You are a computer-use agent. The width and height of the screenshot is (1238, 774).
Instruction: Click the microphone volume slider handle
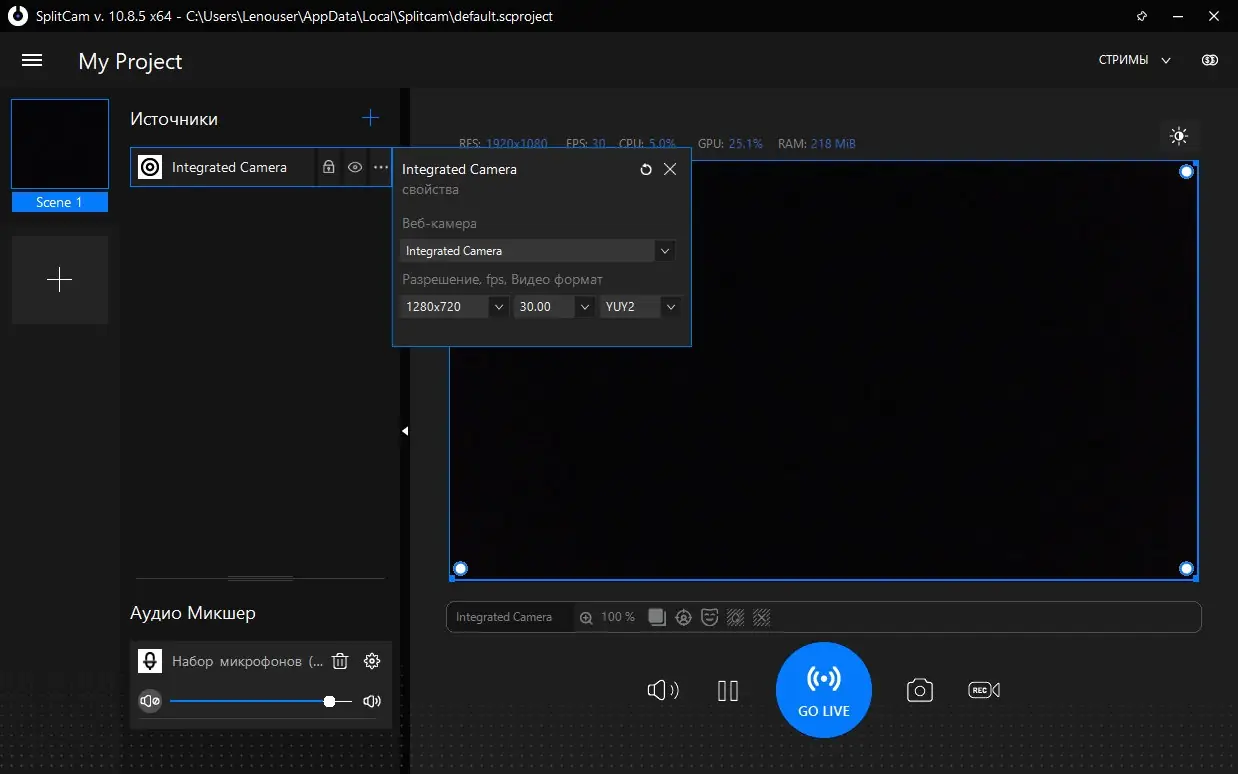pos(329,701)
